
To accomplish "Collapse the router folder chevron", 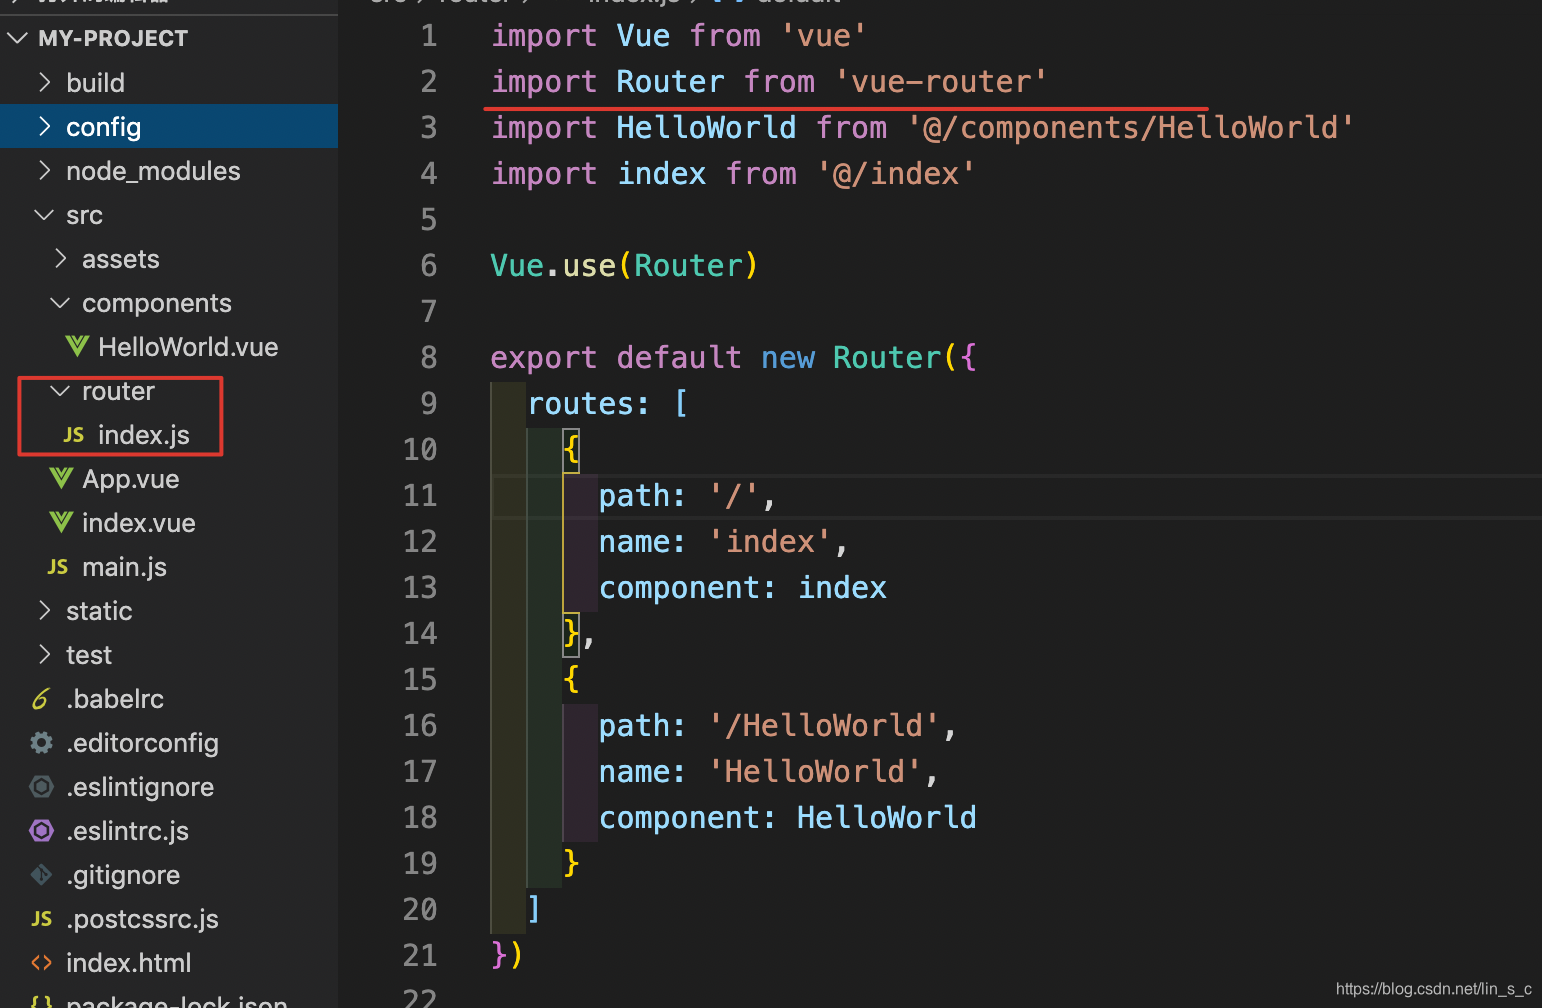I will [60, 391].
